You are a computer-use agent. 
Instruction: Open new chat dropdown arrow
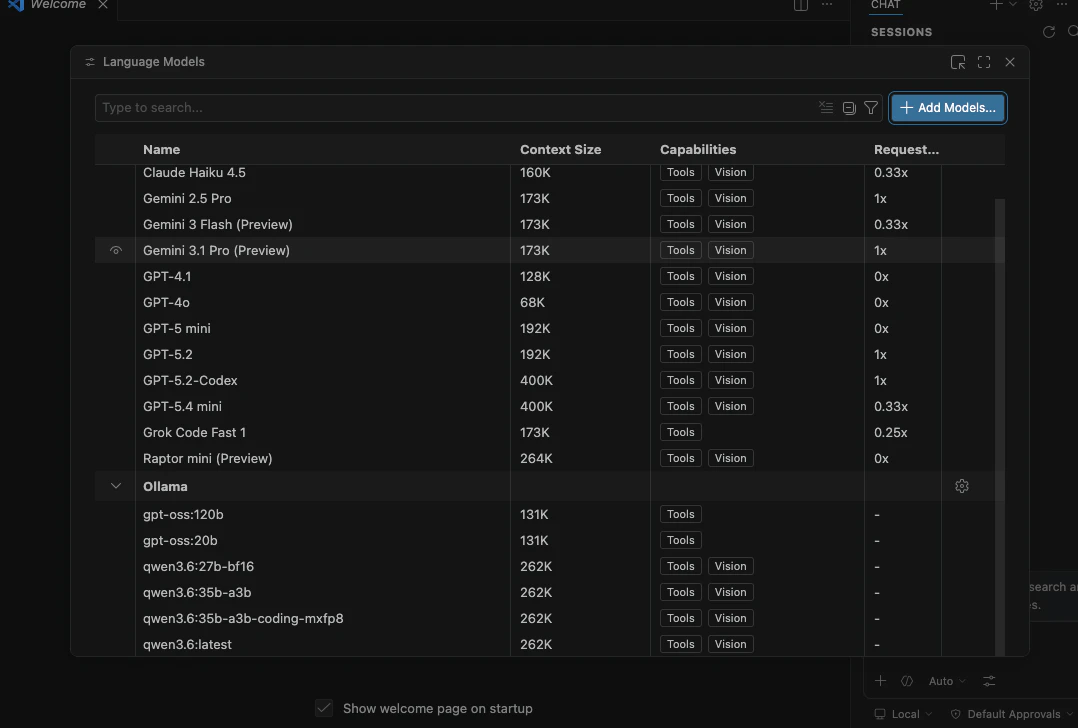coord(1013,5)
